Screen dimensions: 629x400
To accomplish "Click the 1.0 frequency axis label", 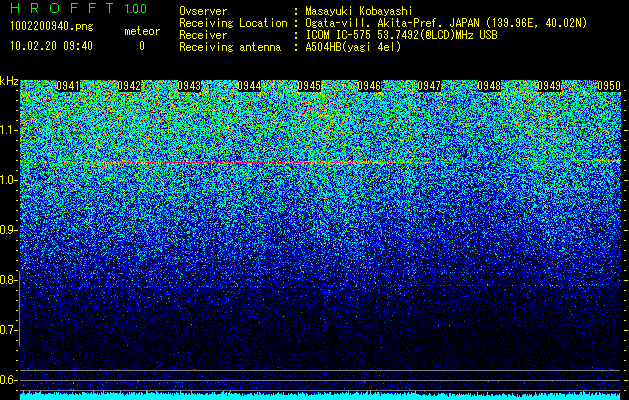I will (7, 180).
